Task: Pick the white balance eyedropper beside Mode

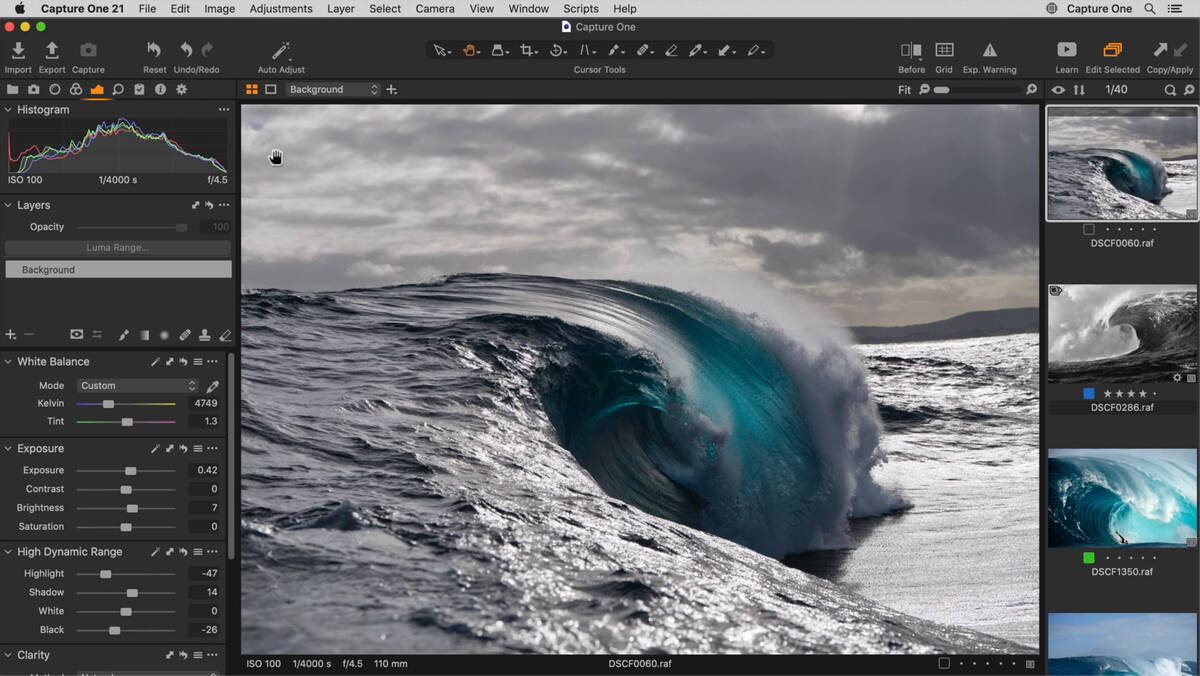Action: pyautogui.click(x=213, y=386)
